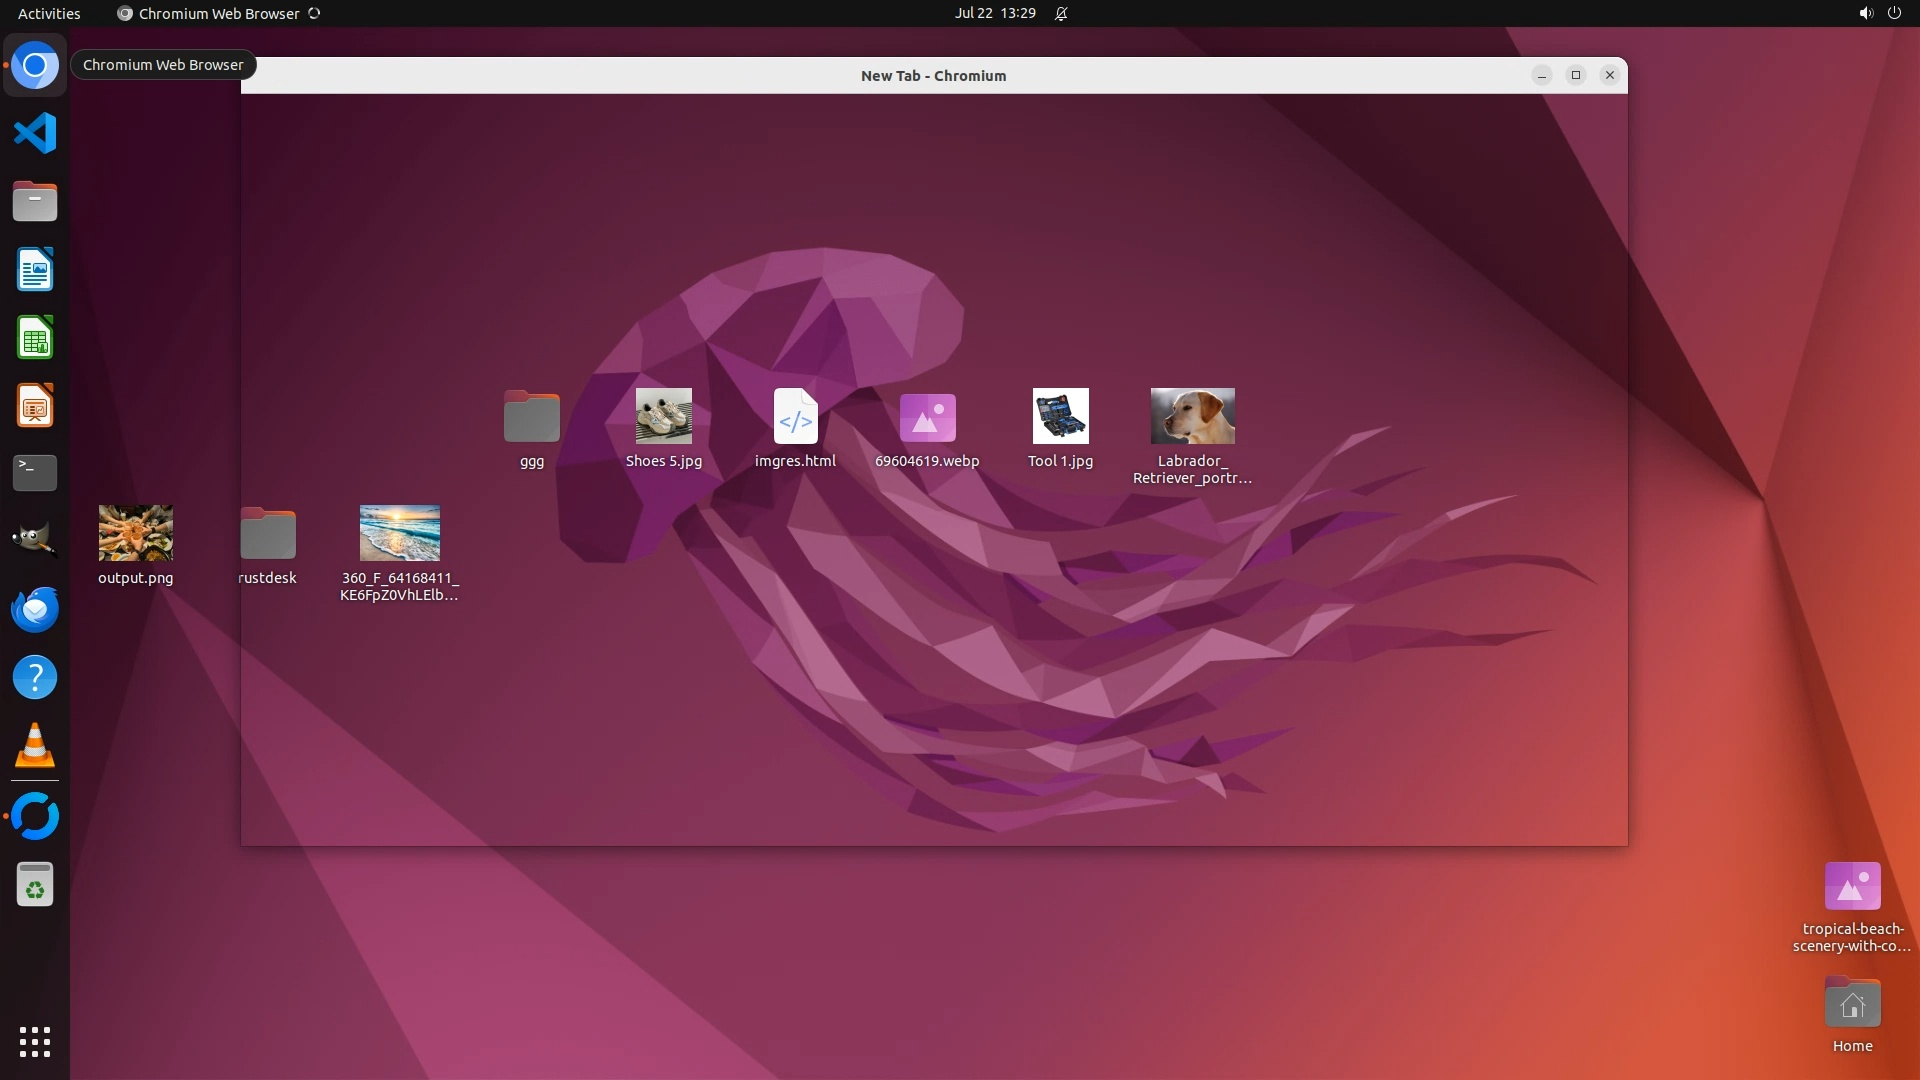The height and width of the screenshot is (1080, 1920).
Task: Show Applications grid button
Action: [x=35, y=1041]
